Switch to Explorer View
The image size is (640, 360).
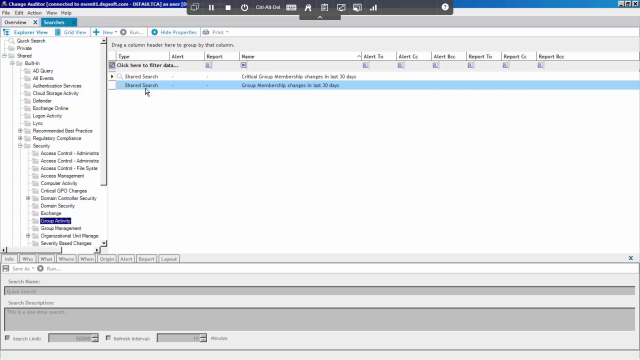coord(26,32)
